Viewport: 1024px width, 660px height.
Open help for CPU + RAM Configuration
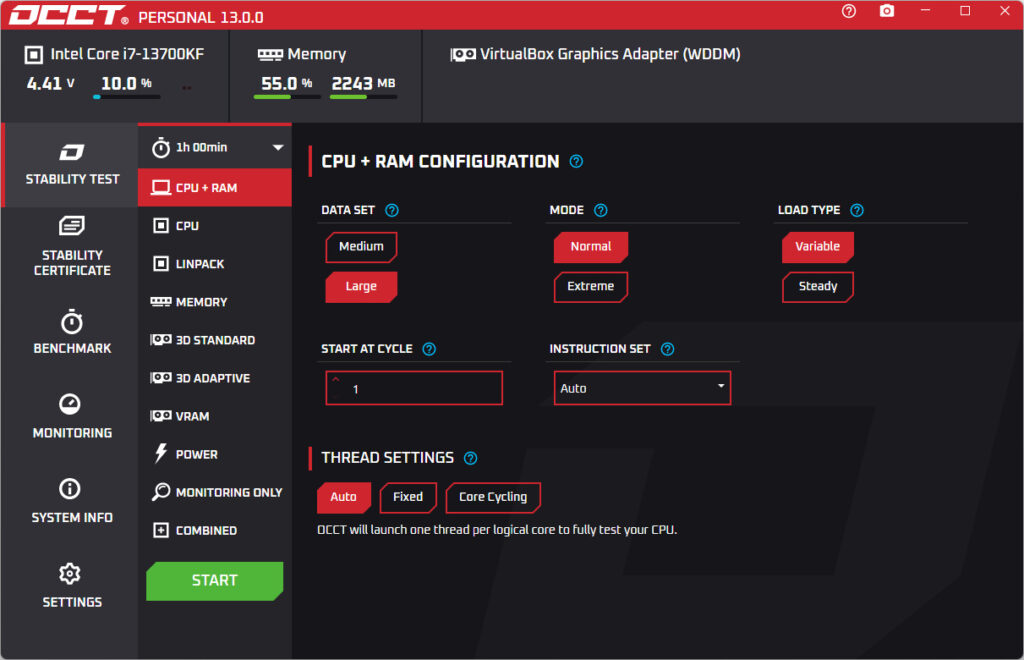pyautogui.click(x=576, y=161)
